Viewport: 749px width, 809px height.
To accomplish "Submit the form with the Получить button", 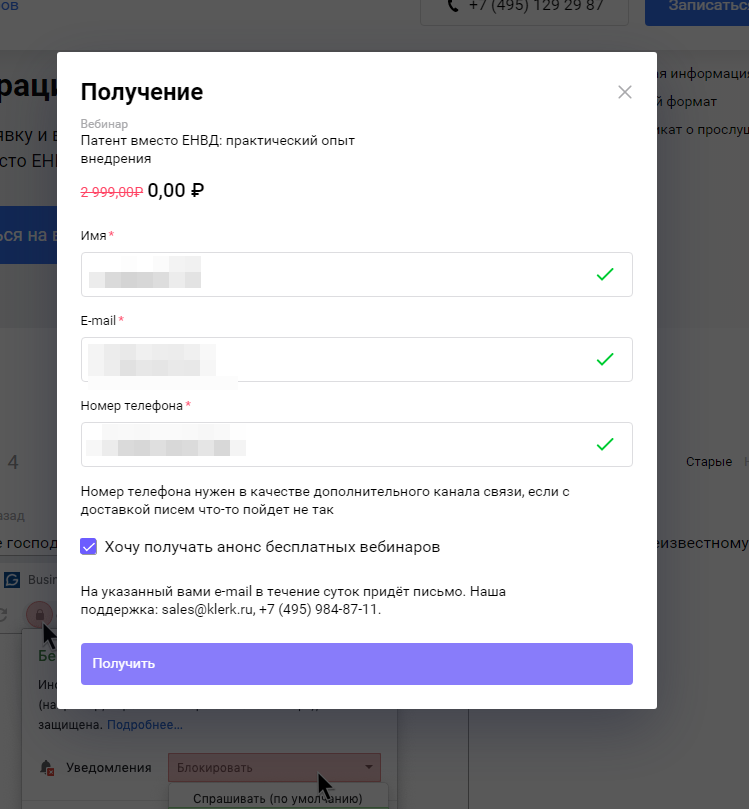I will pos(357,664).
